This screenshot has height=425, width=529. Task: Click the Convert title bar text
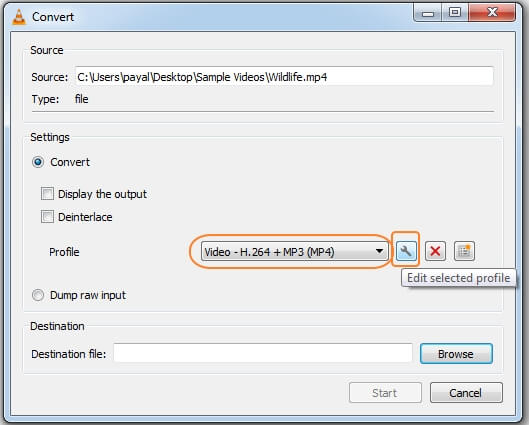(53, 17)
